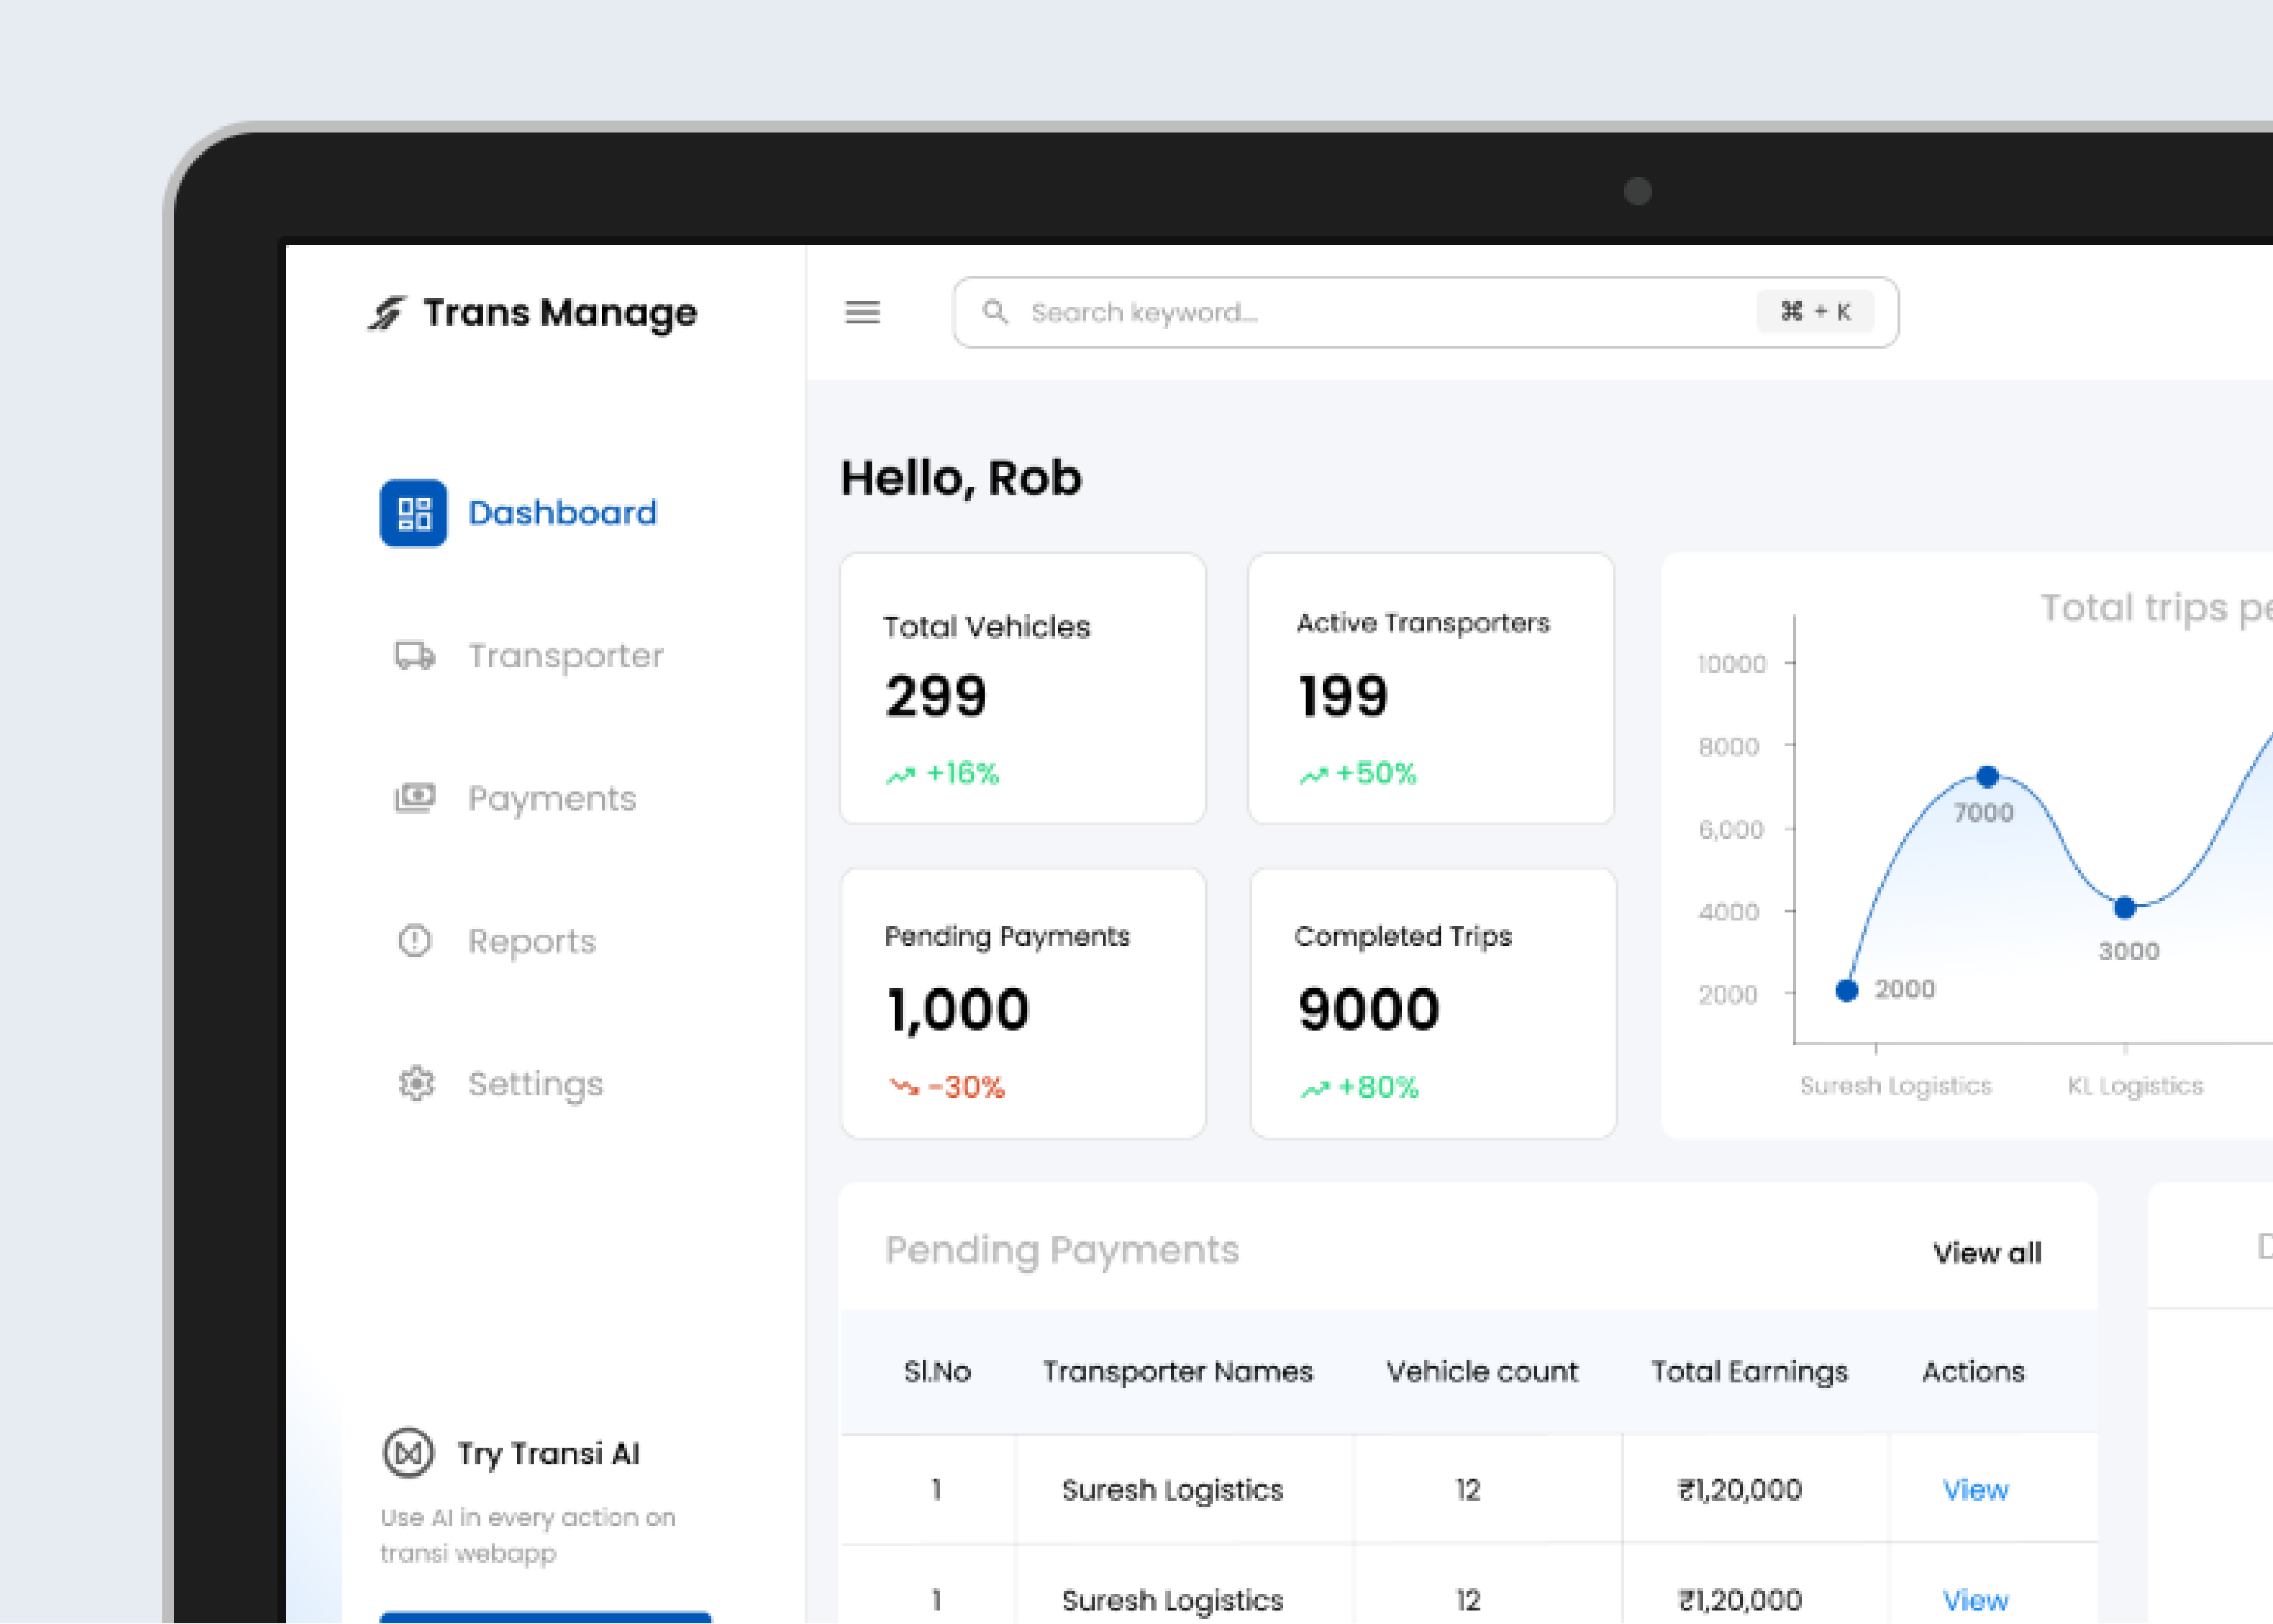Click the Trans Manage lightning logo
2273x1624 pixels.
click(x=388, y=312)
